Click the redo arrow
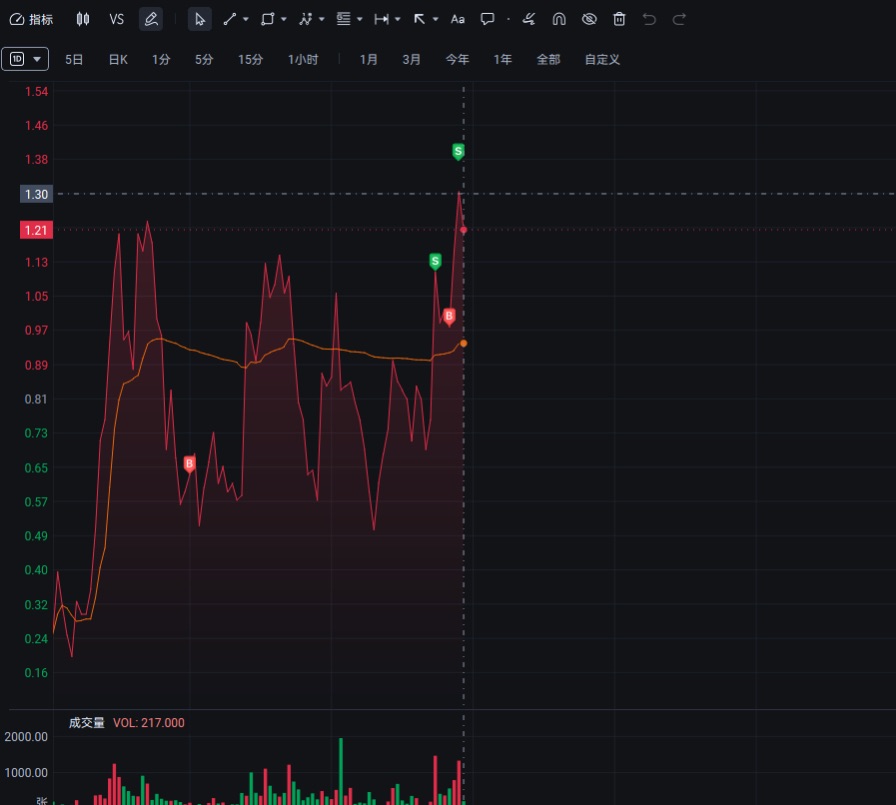This screenshot has height=805, width=896. (x=679, y=19)
